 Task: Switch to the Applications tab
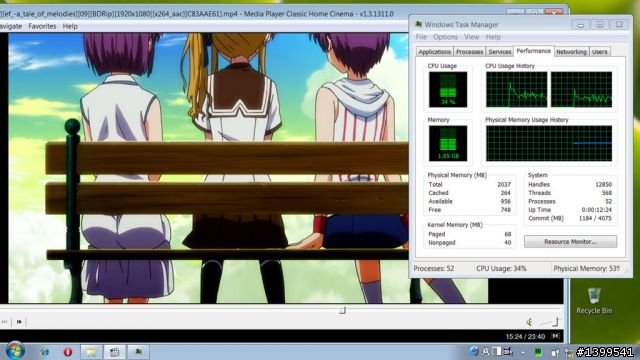coord(434,52)
